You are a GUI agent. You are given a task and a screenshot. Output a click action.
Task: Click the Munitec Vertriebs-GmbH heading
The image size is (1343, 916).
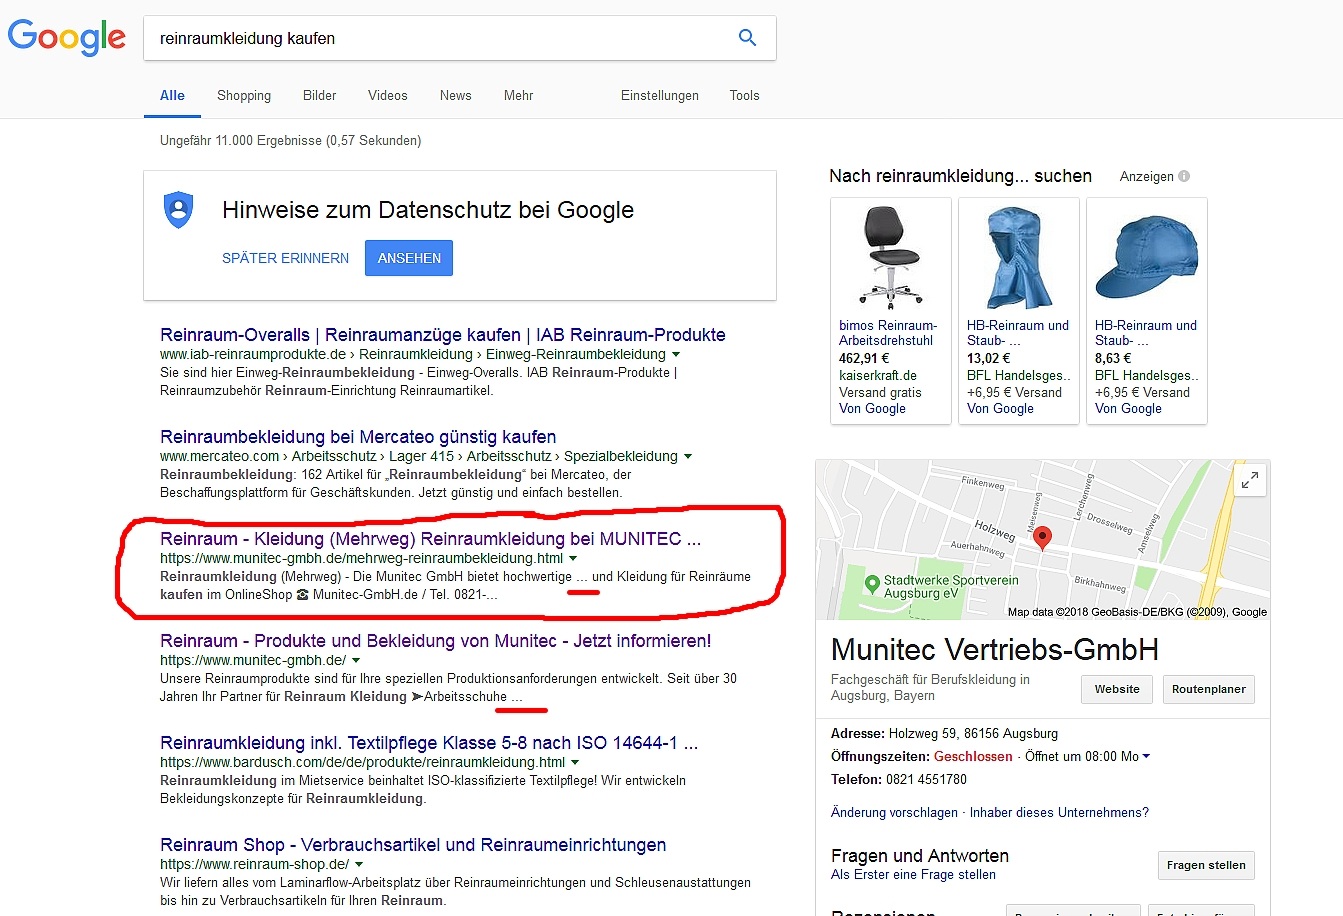[x=995, y=650]
